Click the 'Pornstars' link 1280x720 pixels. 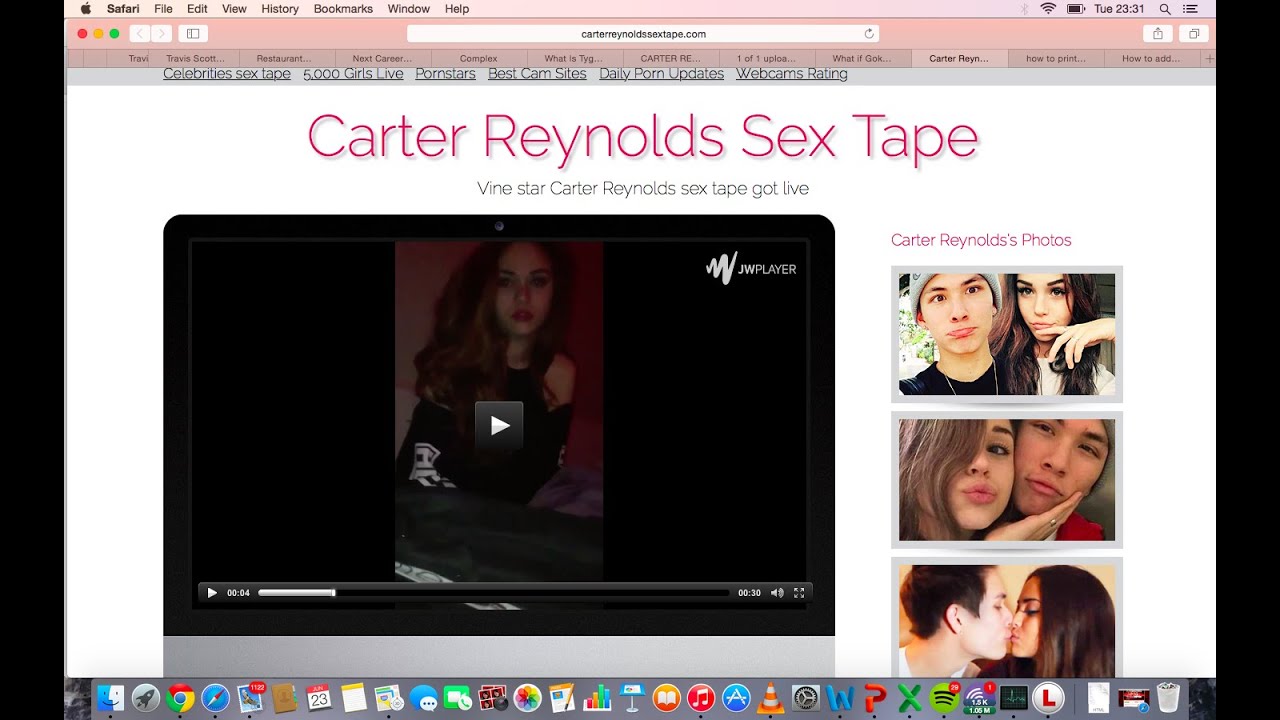pos(445,74)
